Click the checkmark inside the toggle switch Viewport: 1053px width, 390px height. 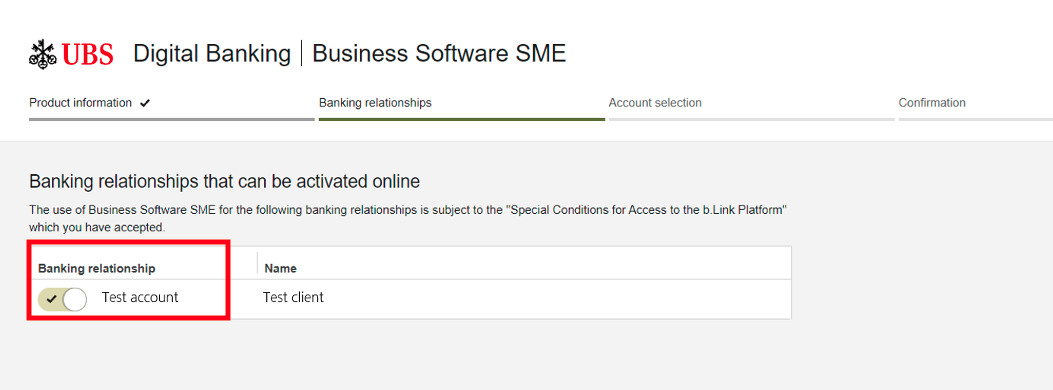pyautogui.click(x=51, y=299)
